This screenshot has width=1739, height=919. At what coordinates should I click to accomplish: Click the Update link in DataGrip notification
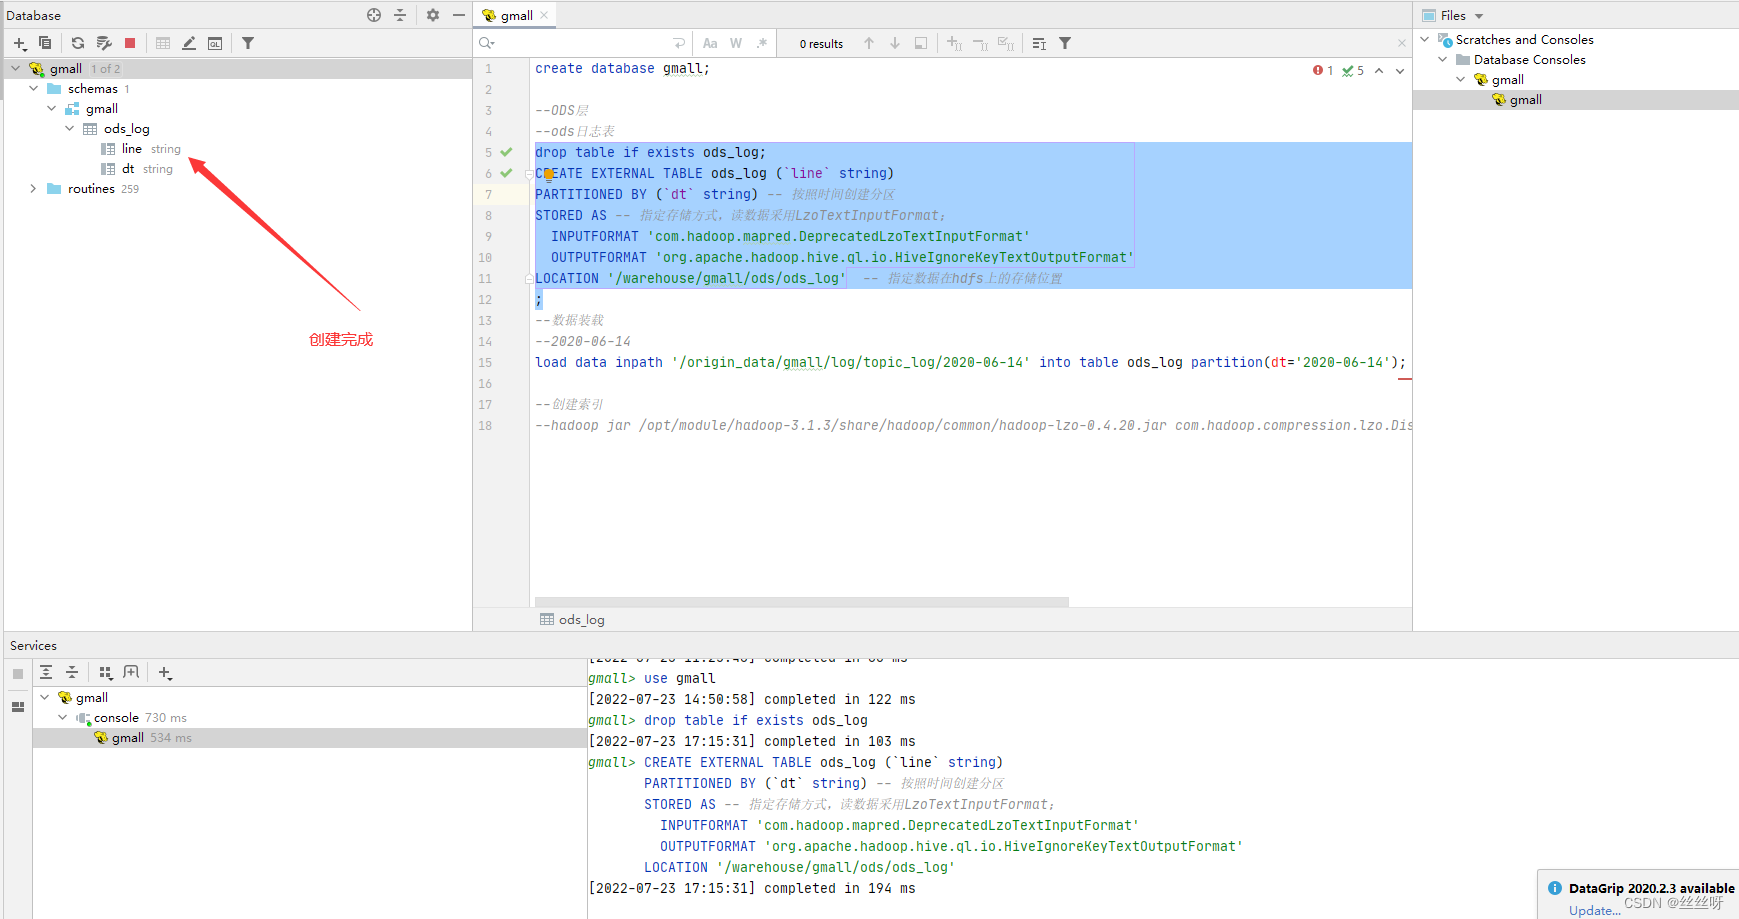pyautogui.click(x=1592, y=910)
